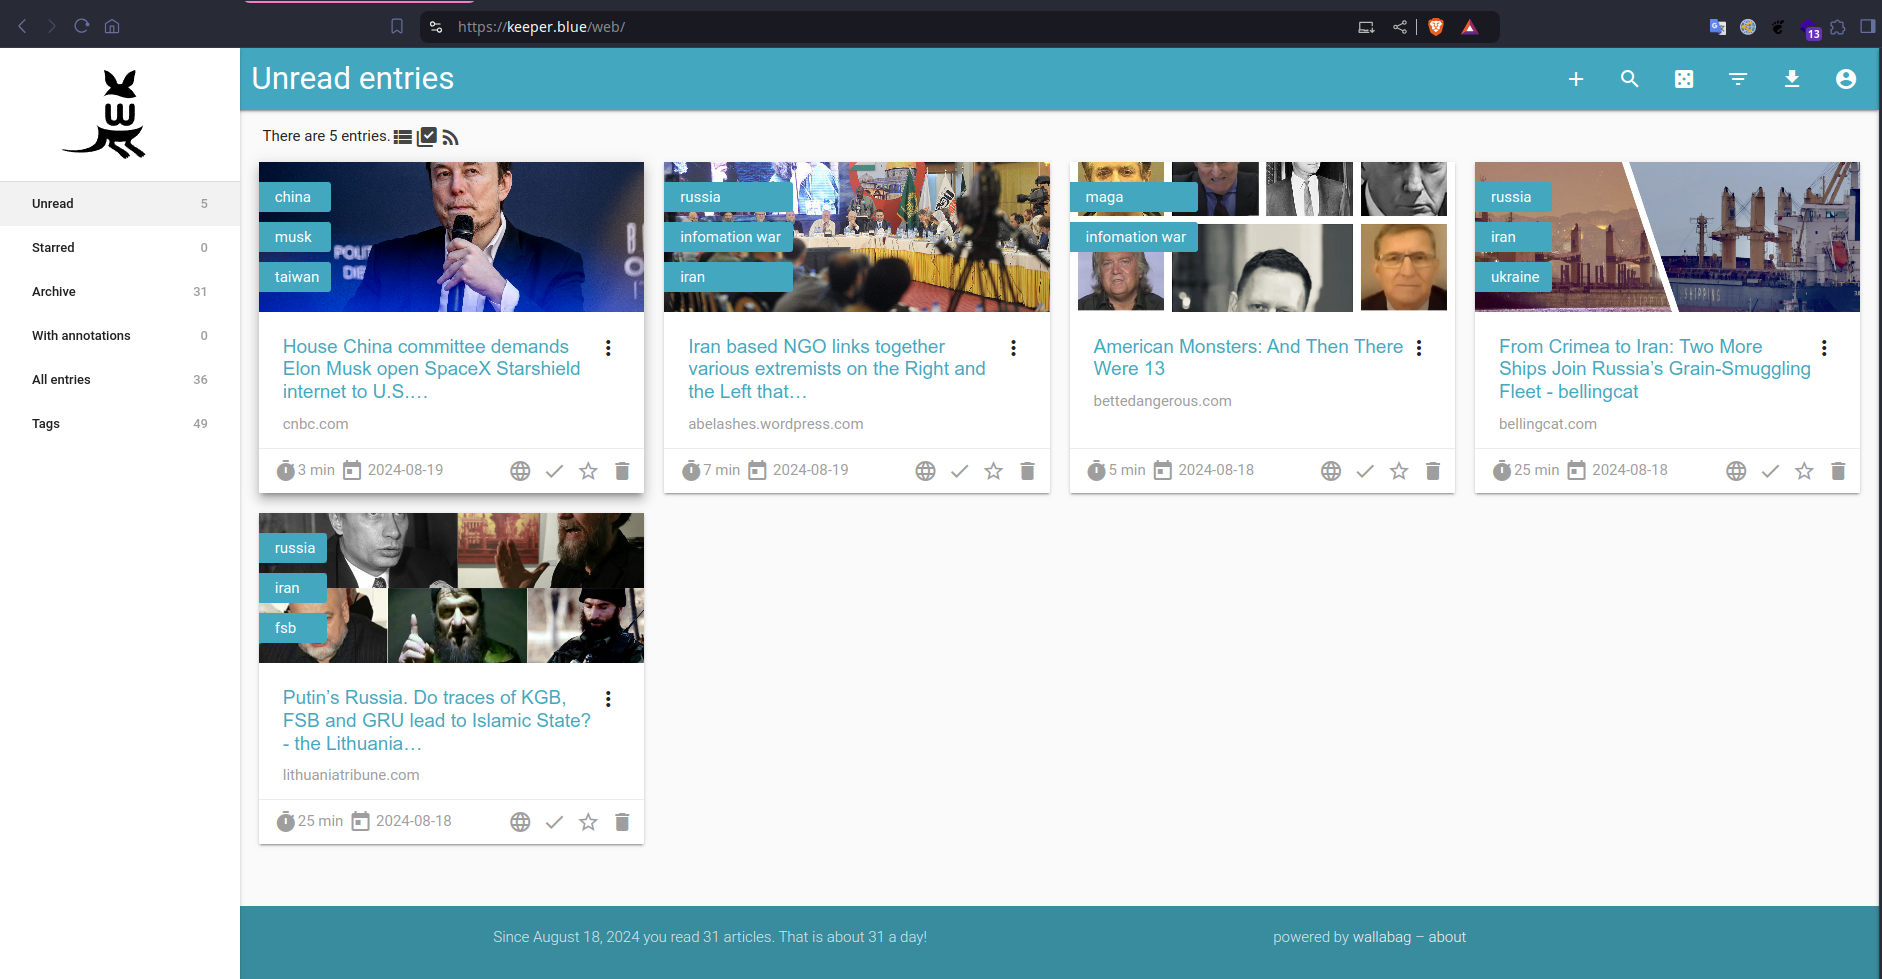Star the American Monsters article

pyautogui.click(x=1399, y=471)
